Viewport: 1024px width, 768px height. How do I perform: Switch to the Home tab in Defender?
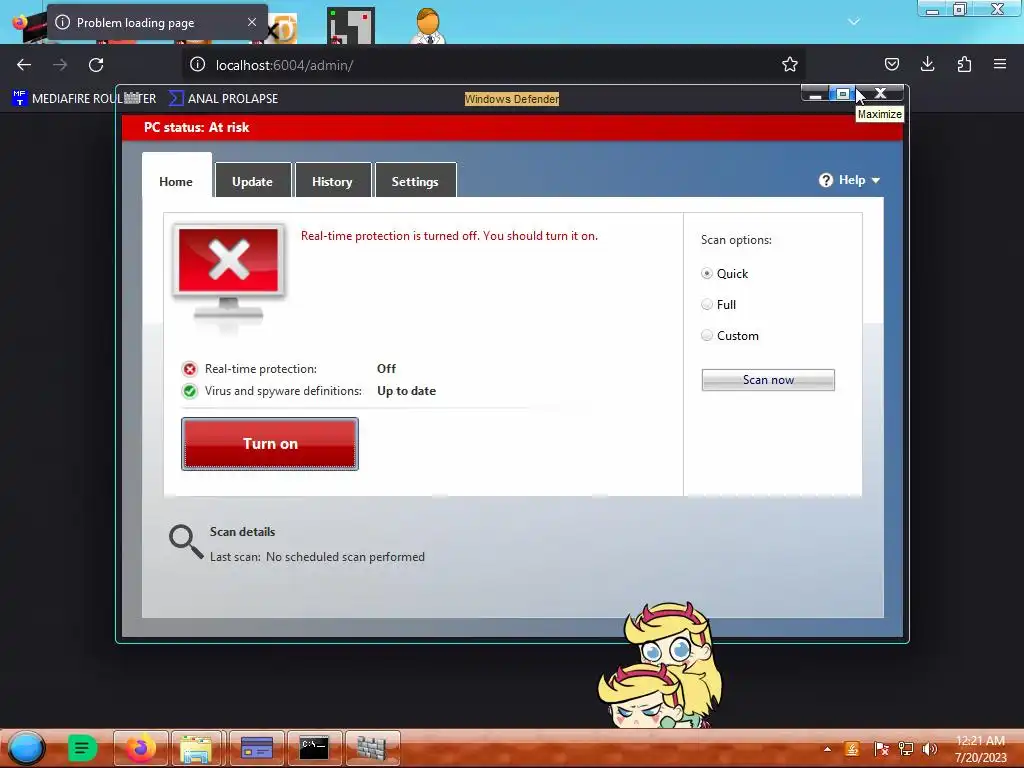click(176, 181)
